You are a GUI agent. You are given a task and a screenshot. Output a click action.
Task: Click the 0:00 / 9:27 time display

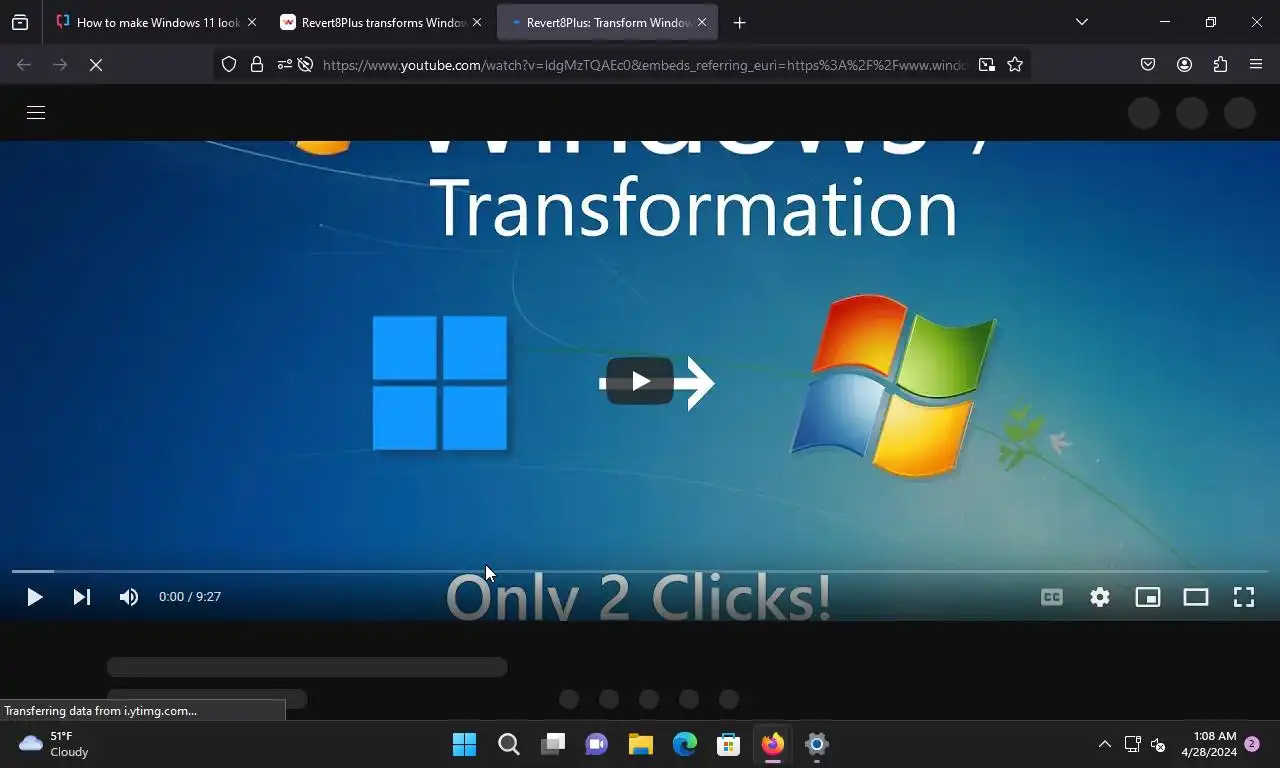click(190, 597)
